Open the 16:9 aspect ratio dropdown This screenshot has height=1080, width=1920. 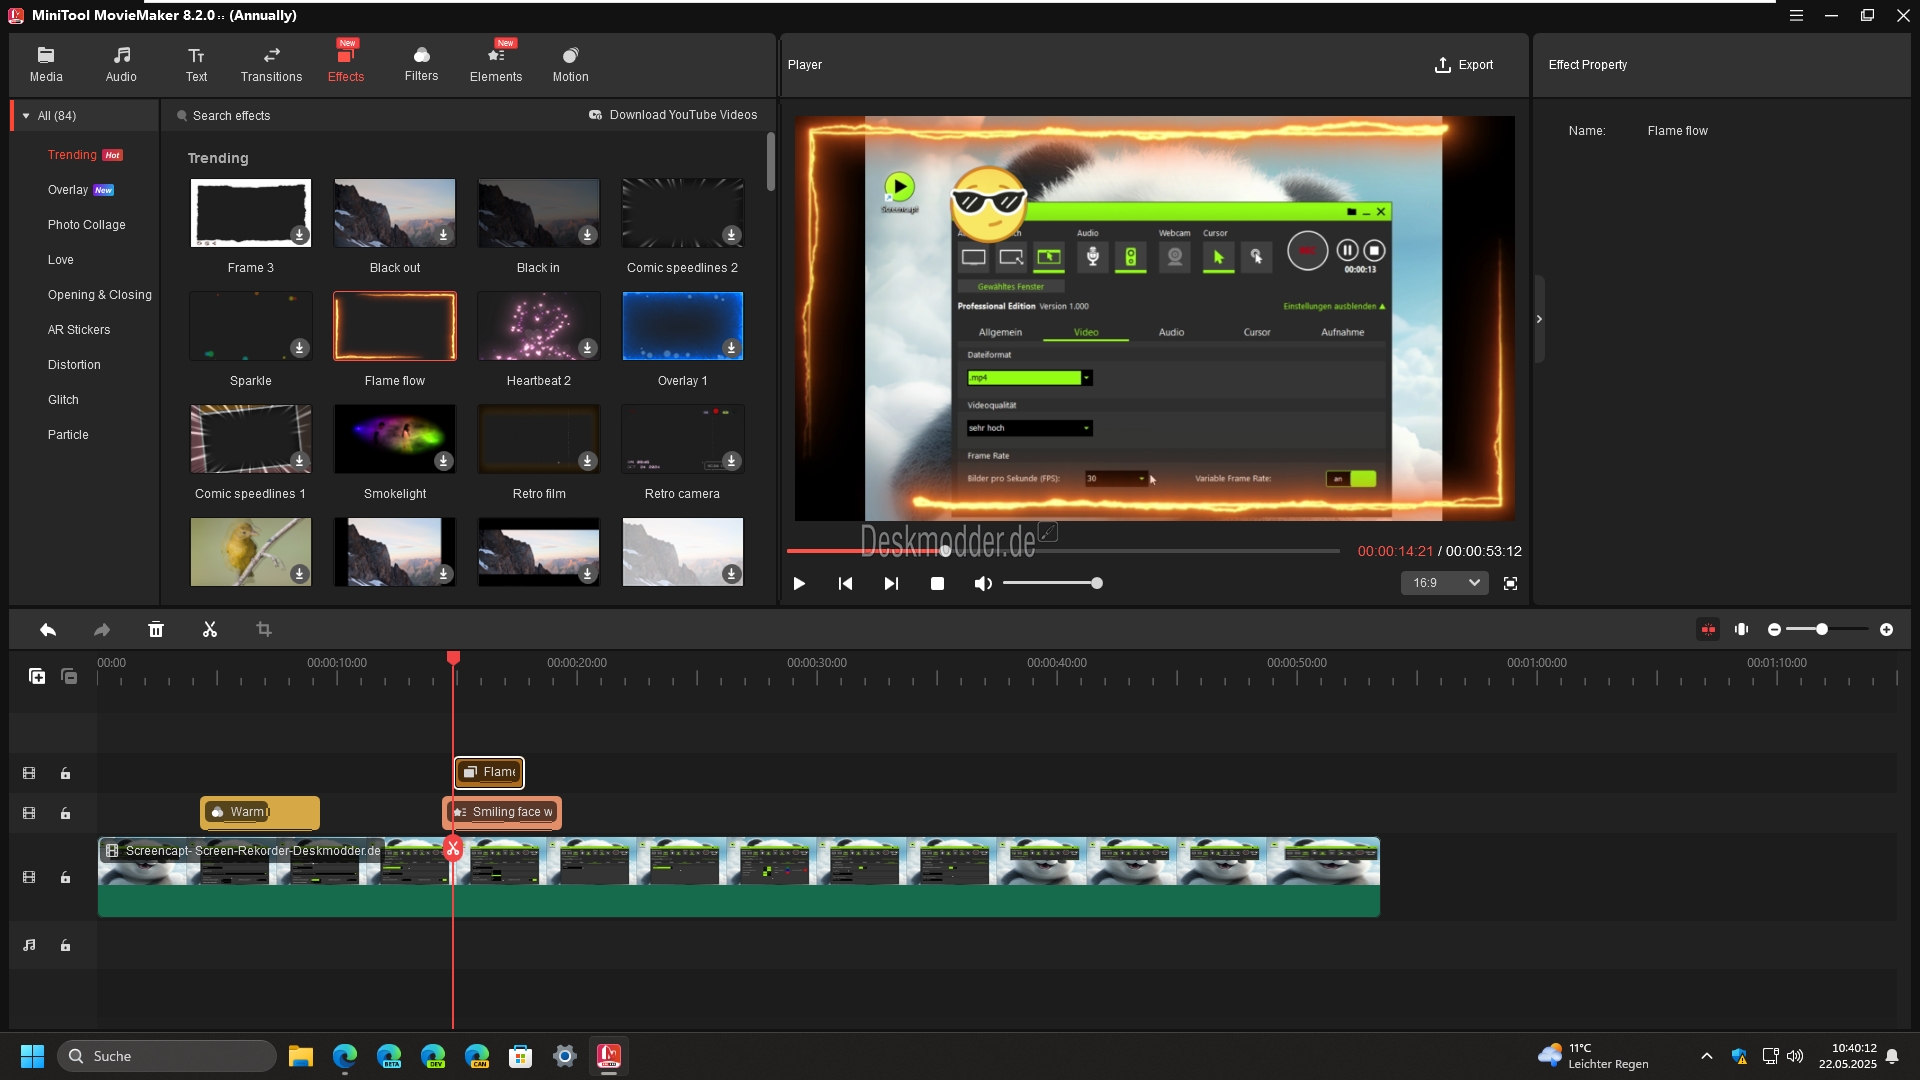coord(1445,583)
